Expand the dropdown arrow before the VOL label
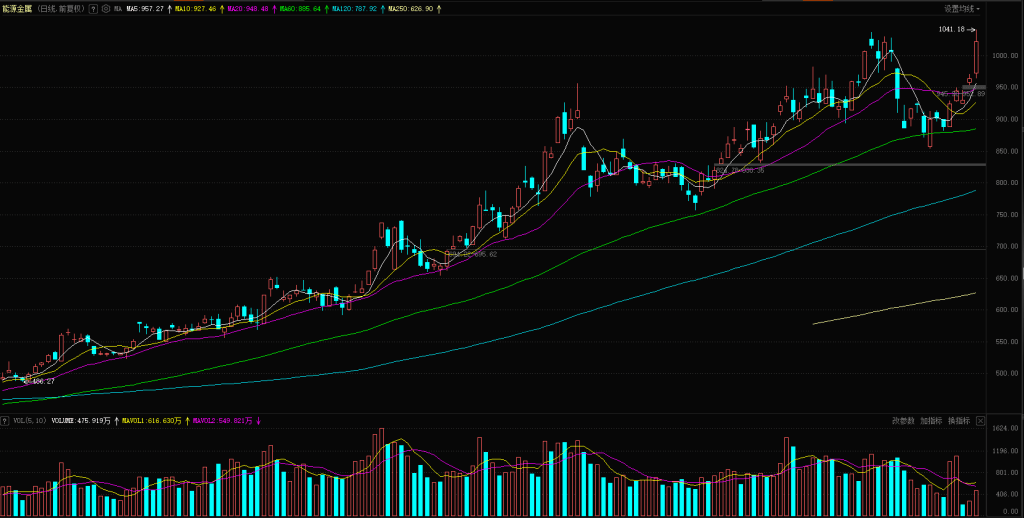The height and width of the screenshot is (518, 1024). 6,421
